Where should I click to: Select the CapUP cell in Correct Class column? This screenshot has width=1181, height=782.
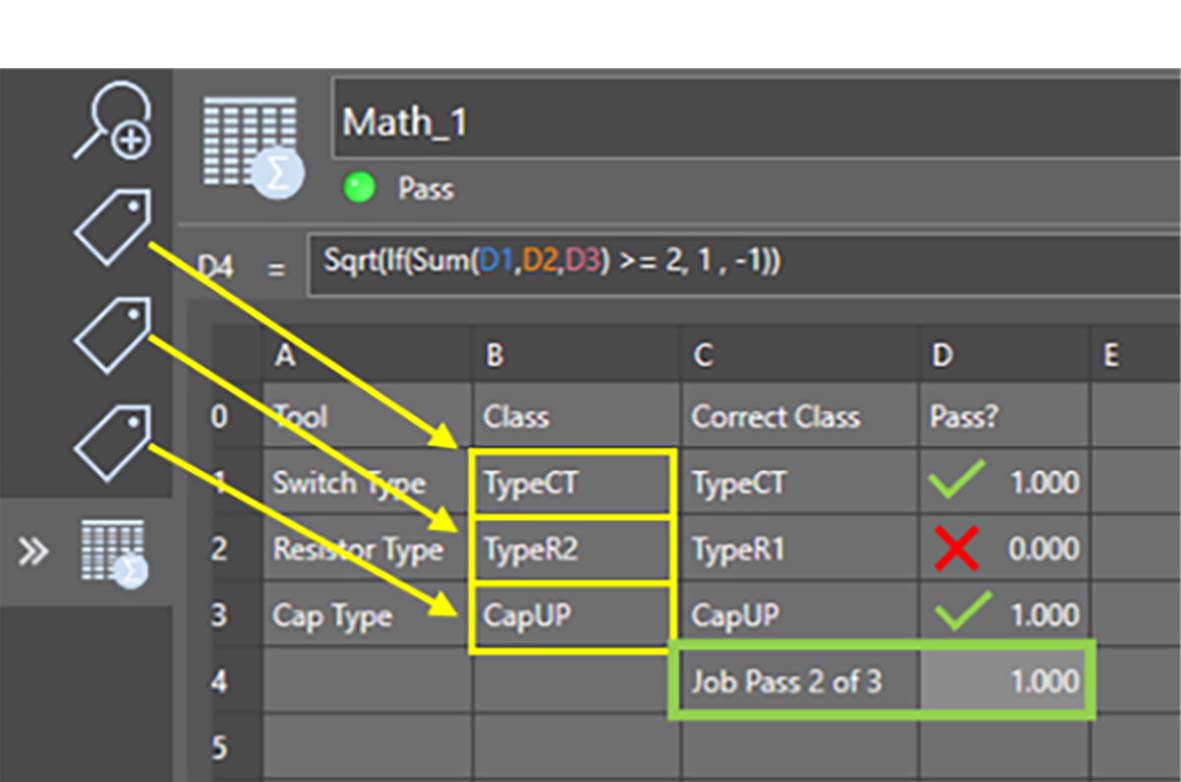point(800,615)
